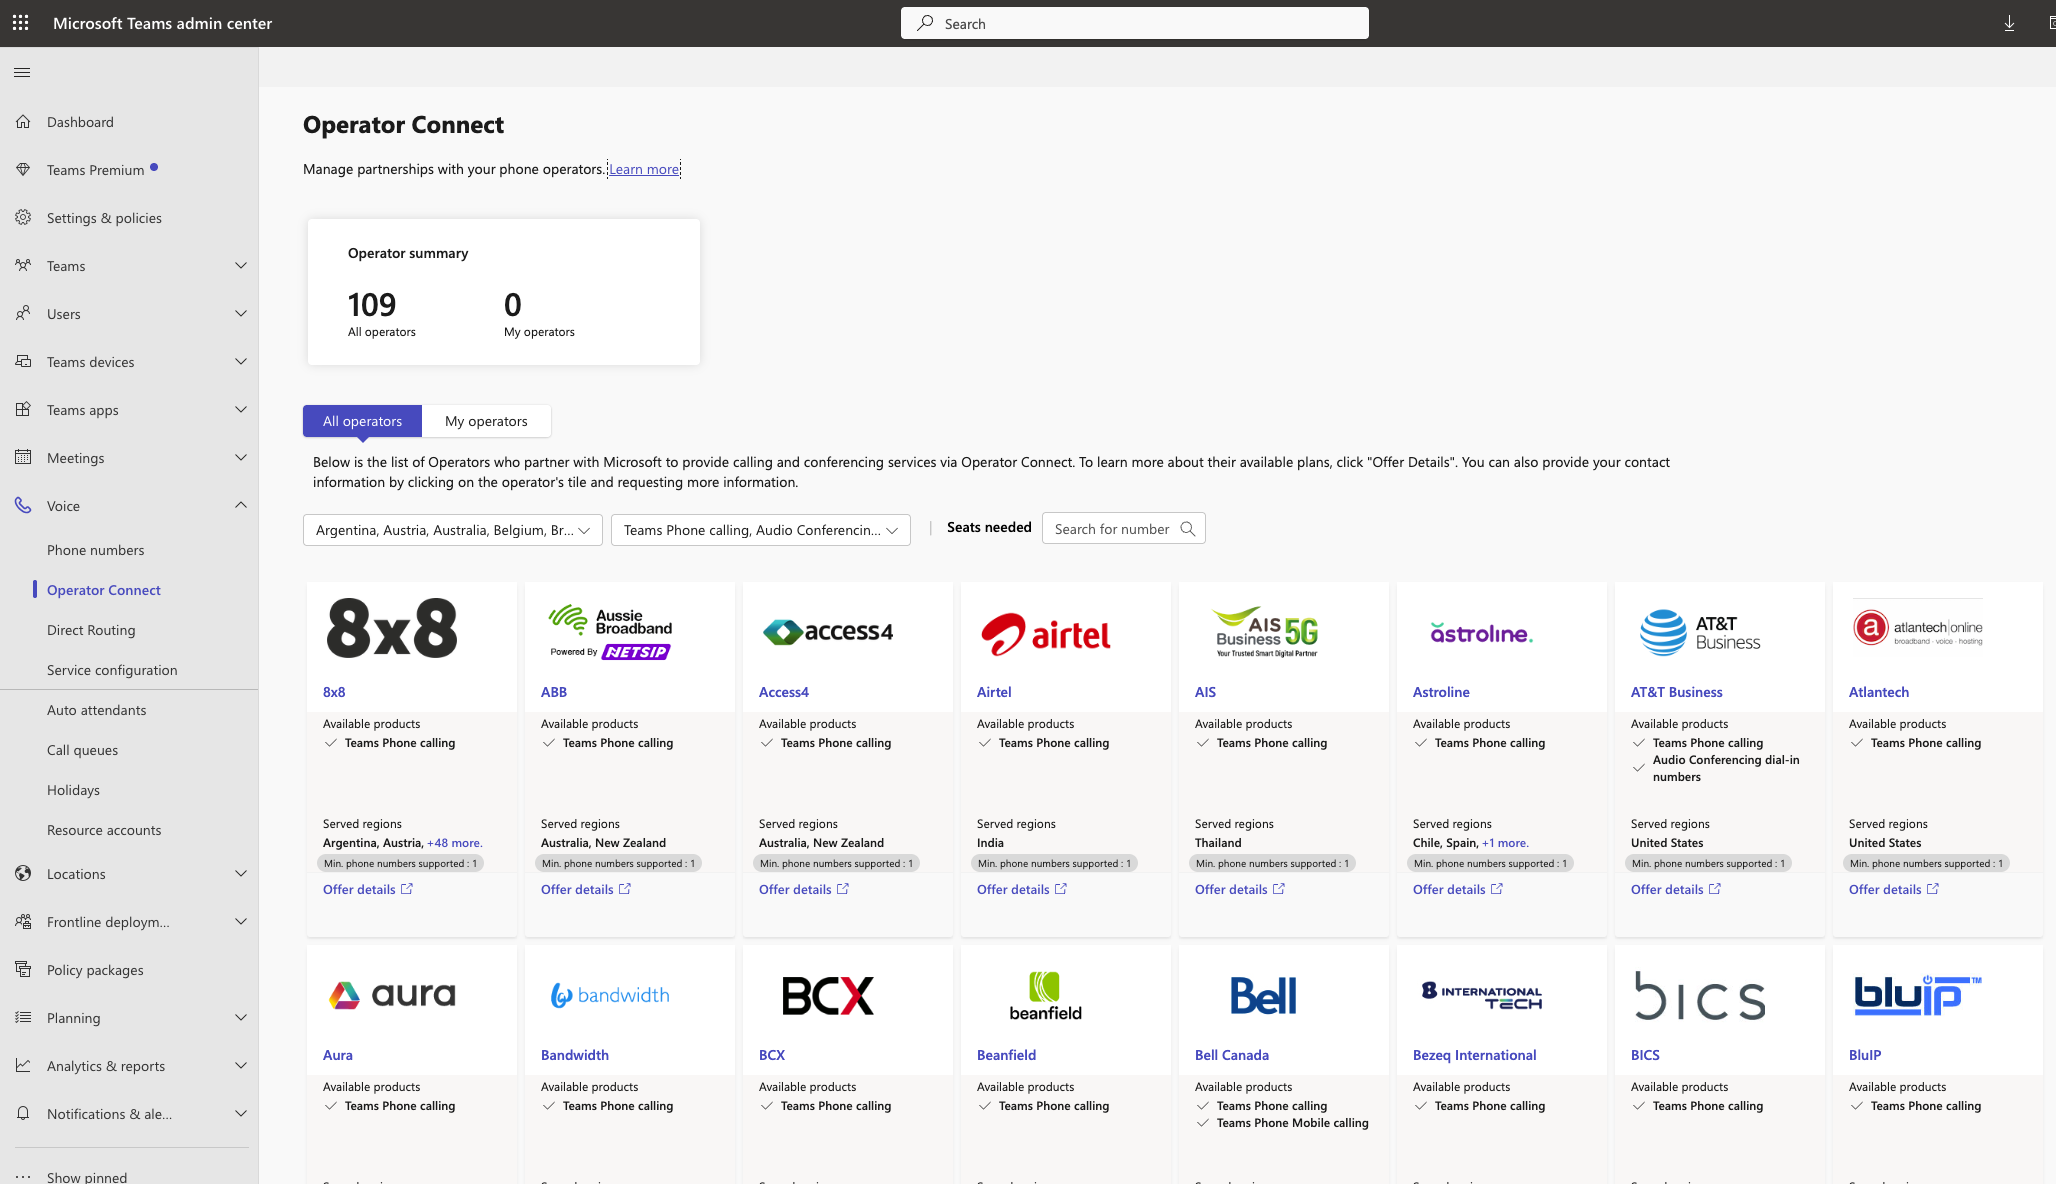The width and height of the screenshot is (2056, 1184).
Task: Switch to the My operators tab
Action: [486, 421]
